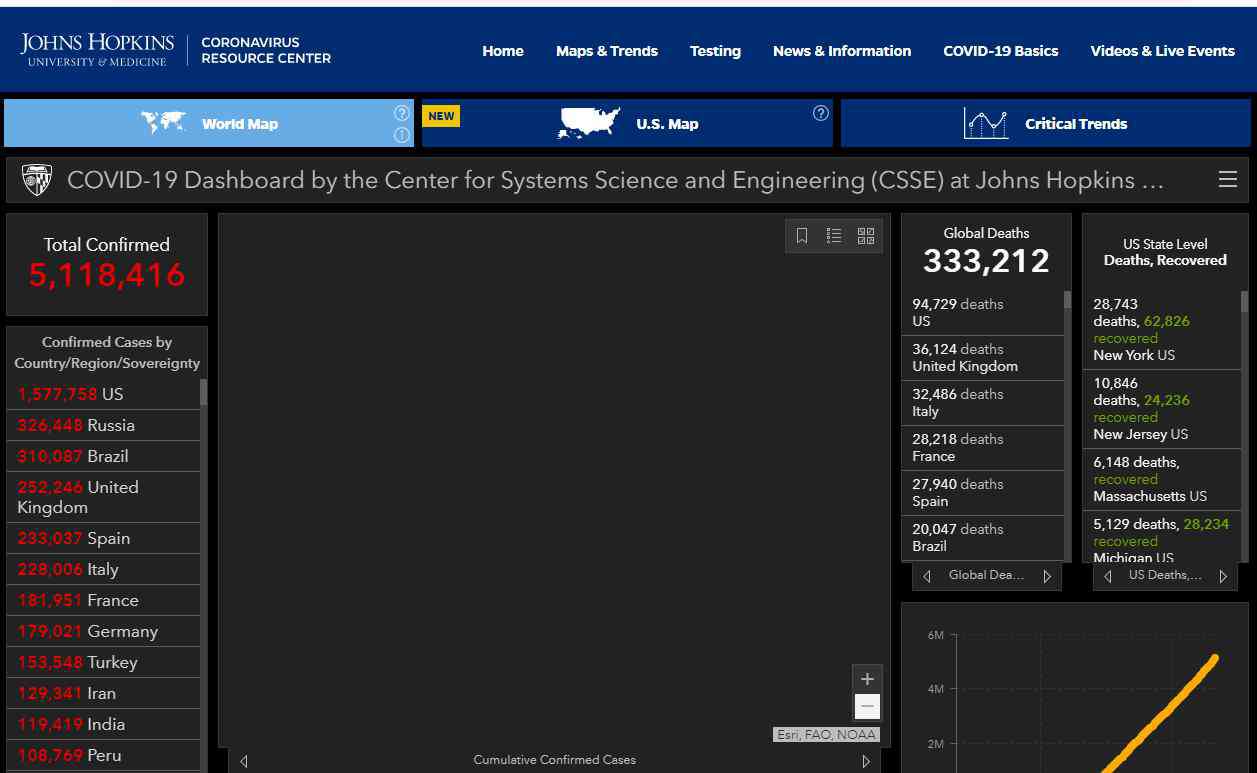This screenshot has width=1257, height=773.
Task: Select Peru in confirmed cases list
Action: [x=104, y=755]
